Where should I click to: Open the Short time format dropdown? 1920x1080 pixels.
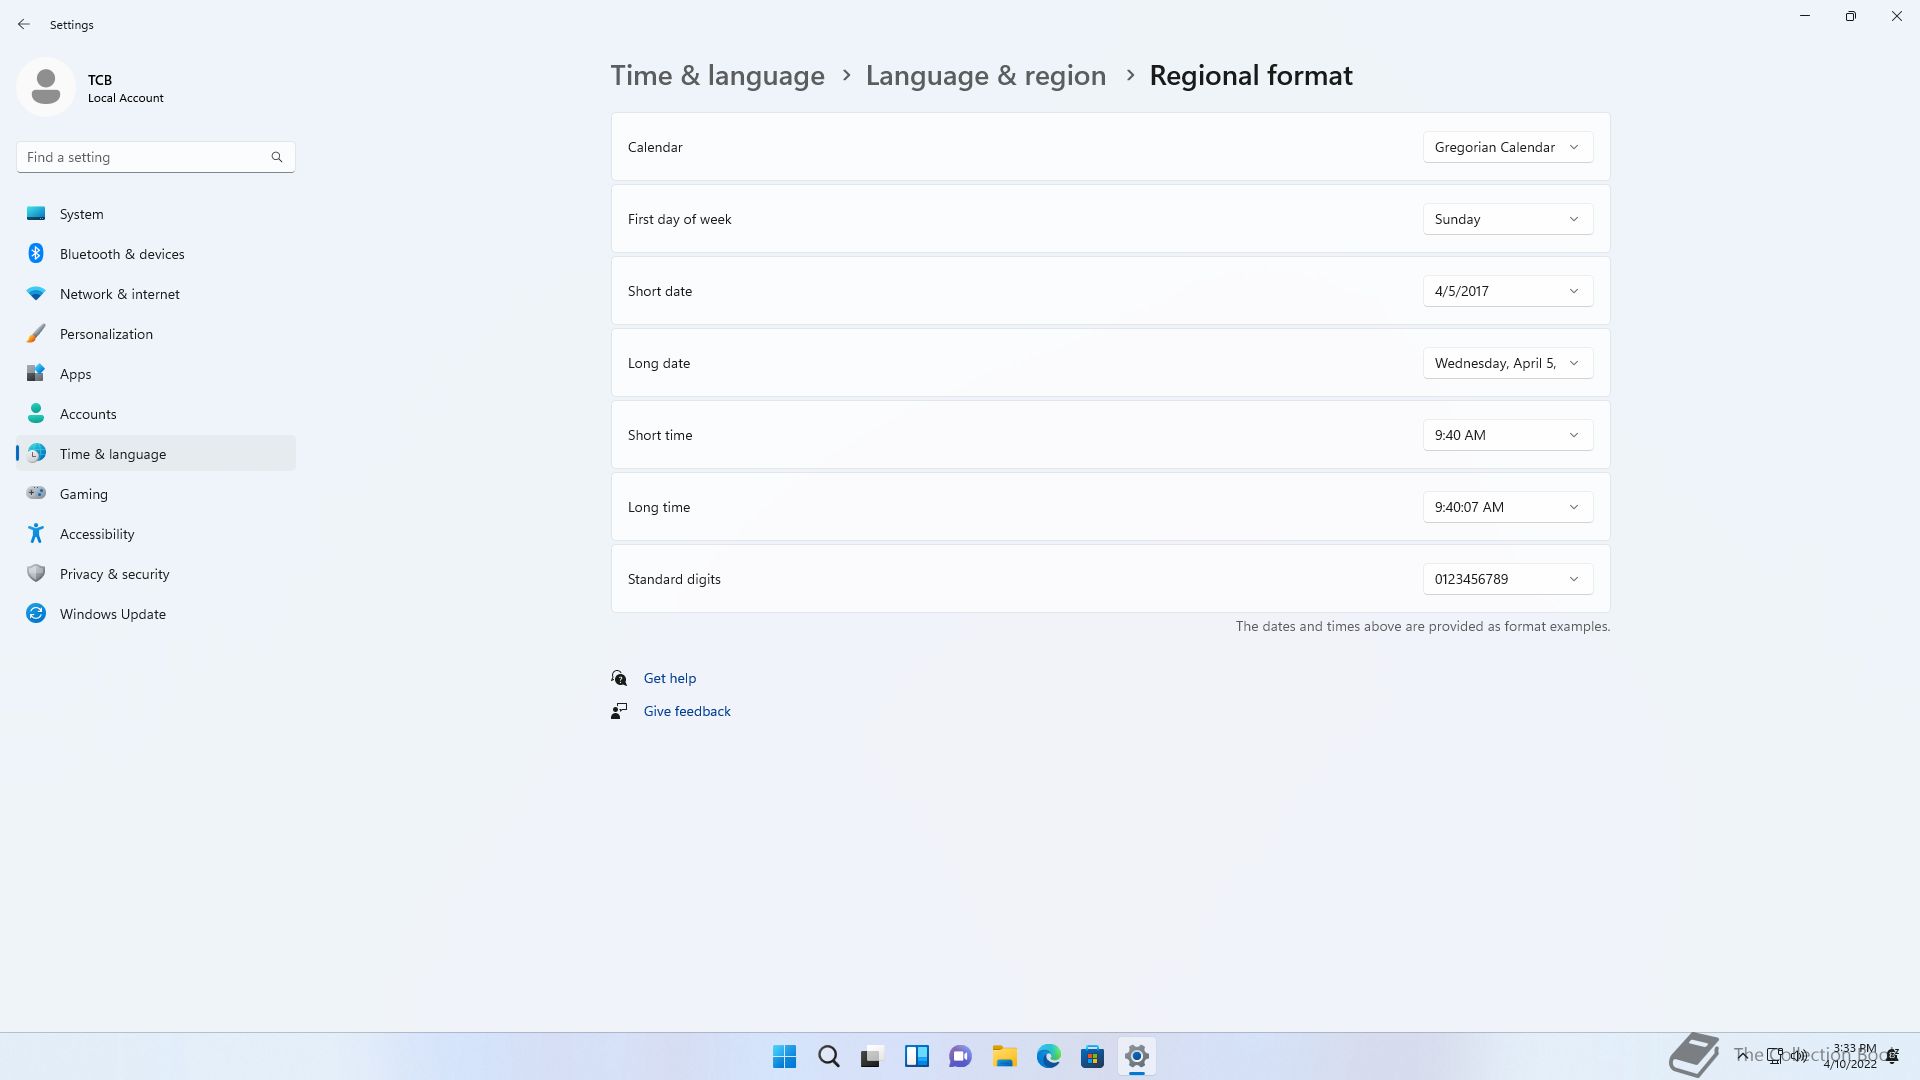click(1508, 435)
